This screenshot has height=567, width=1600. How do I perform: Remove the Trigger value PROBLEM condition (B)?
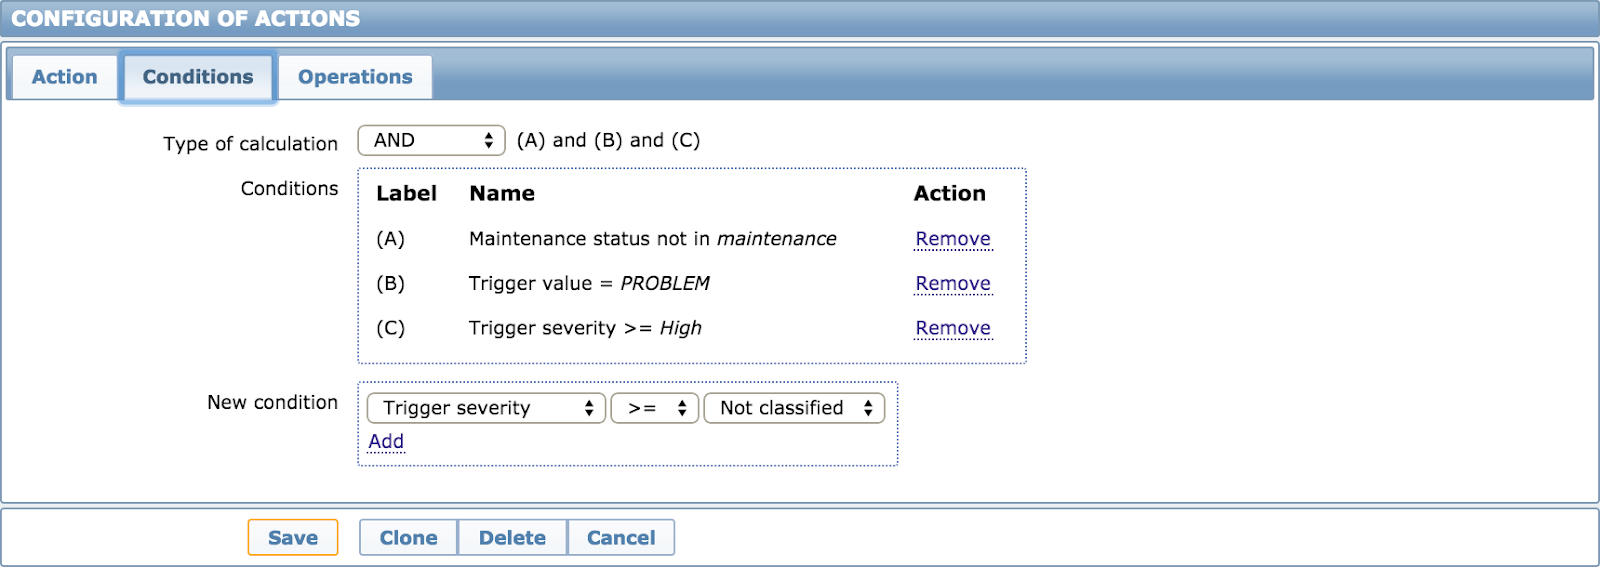953,284
